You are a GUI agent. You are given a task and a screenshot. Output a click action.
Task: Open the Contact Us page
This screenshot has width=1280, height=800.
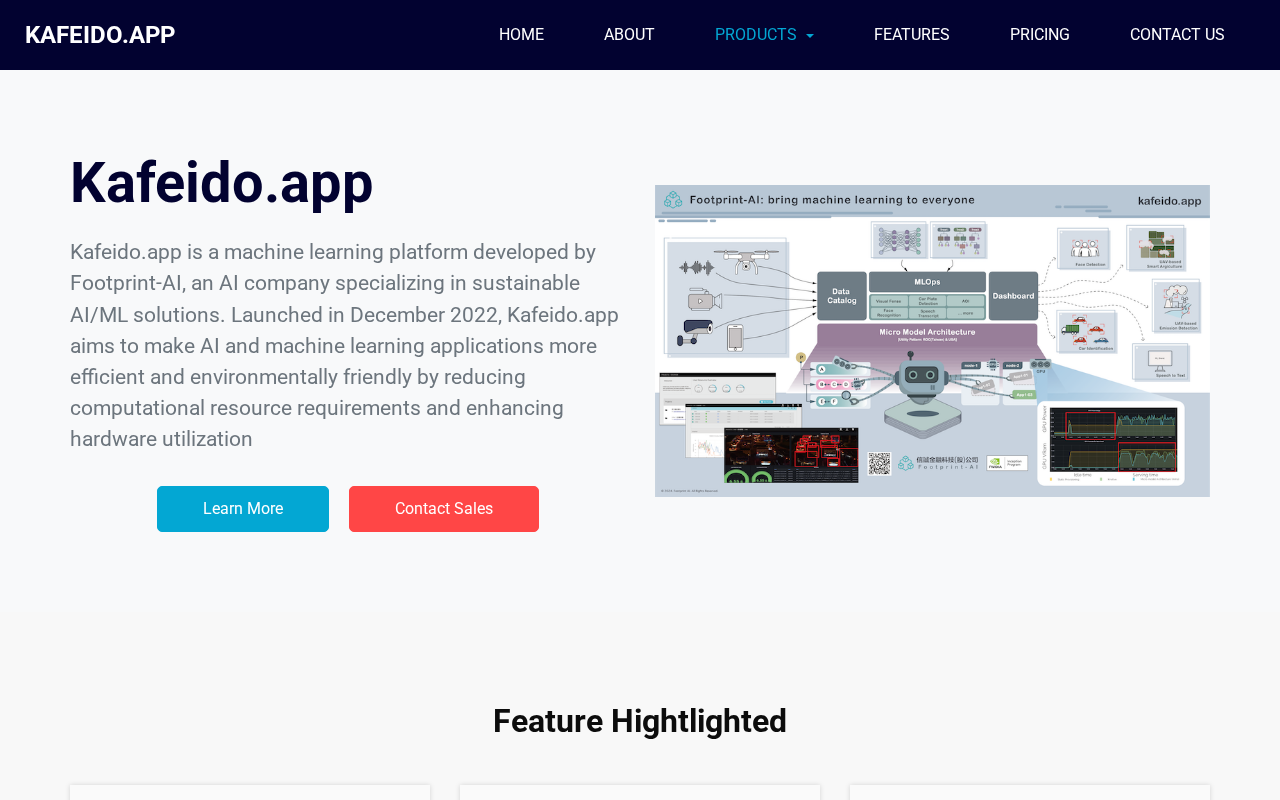coord(1177,35)
